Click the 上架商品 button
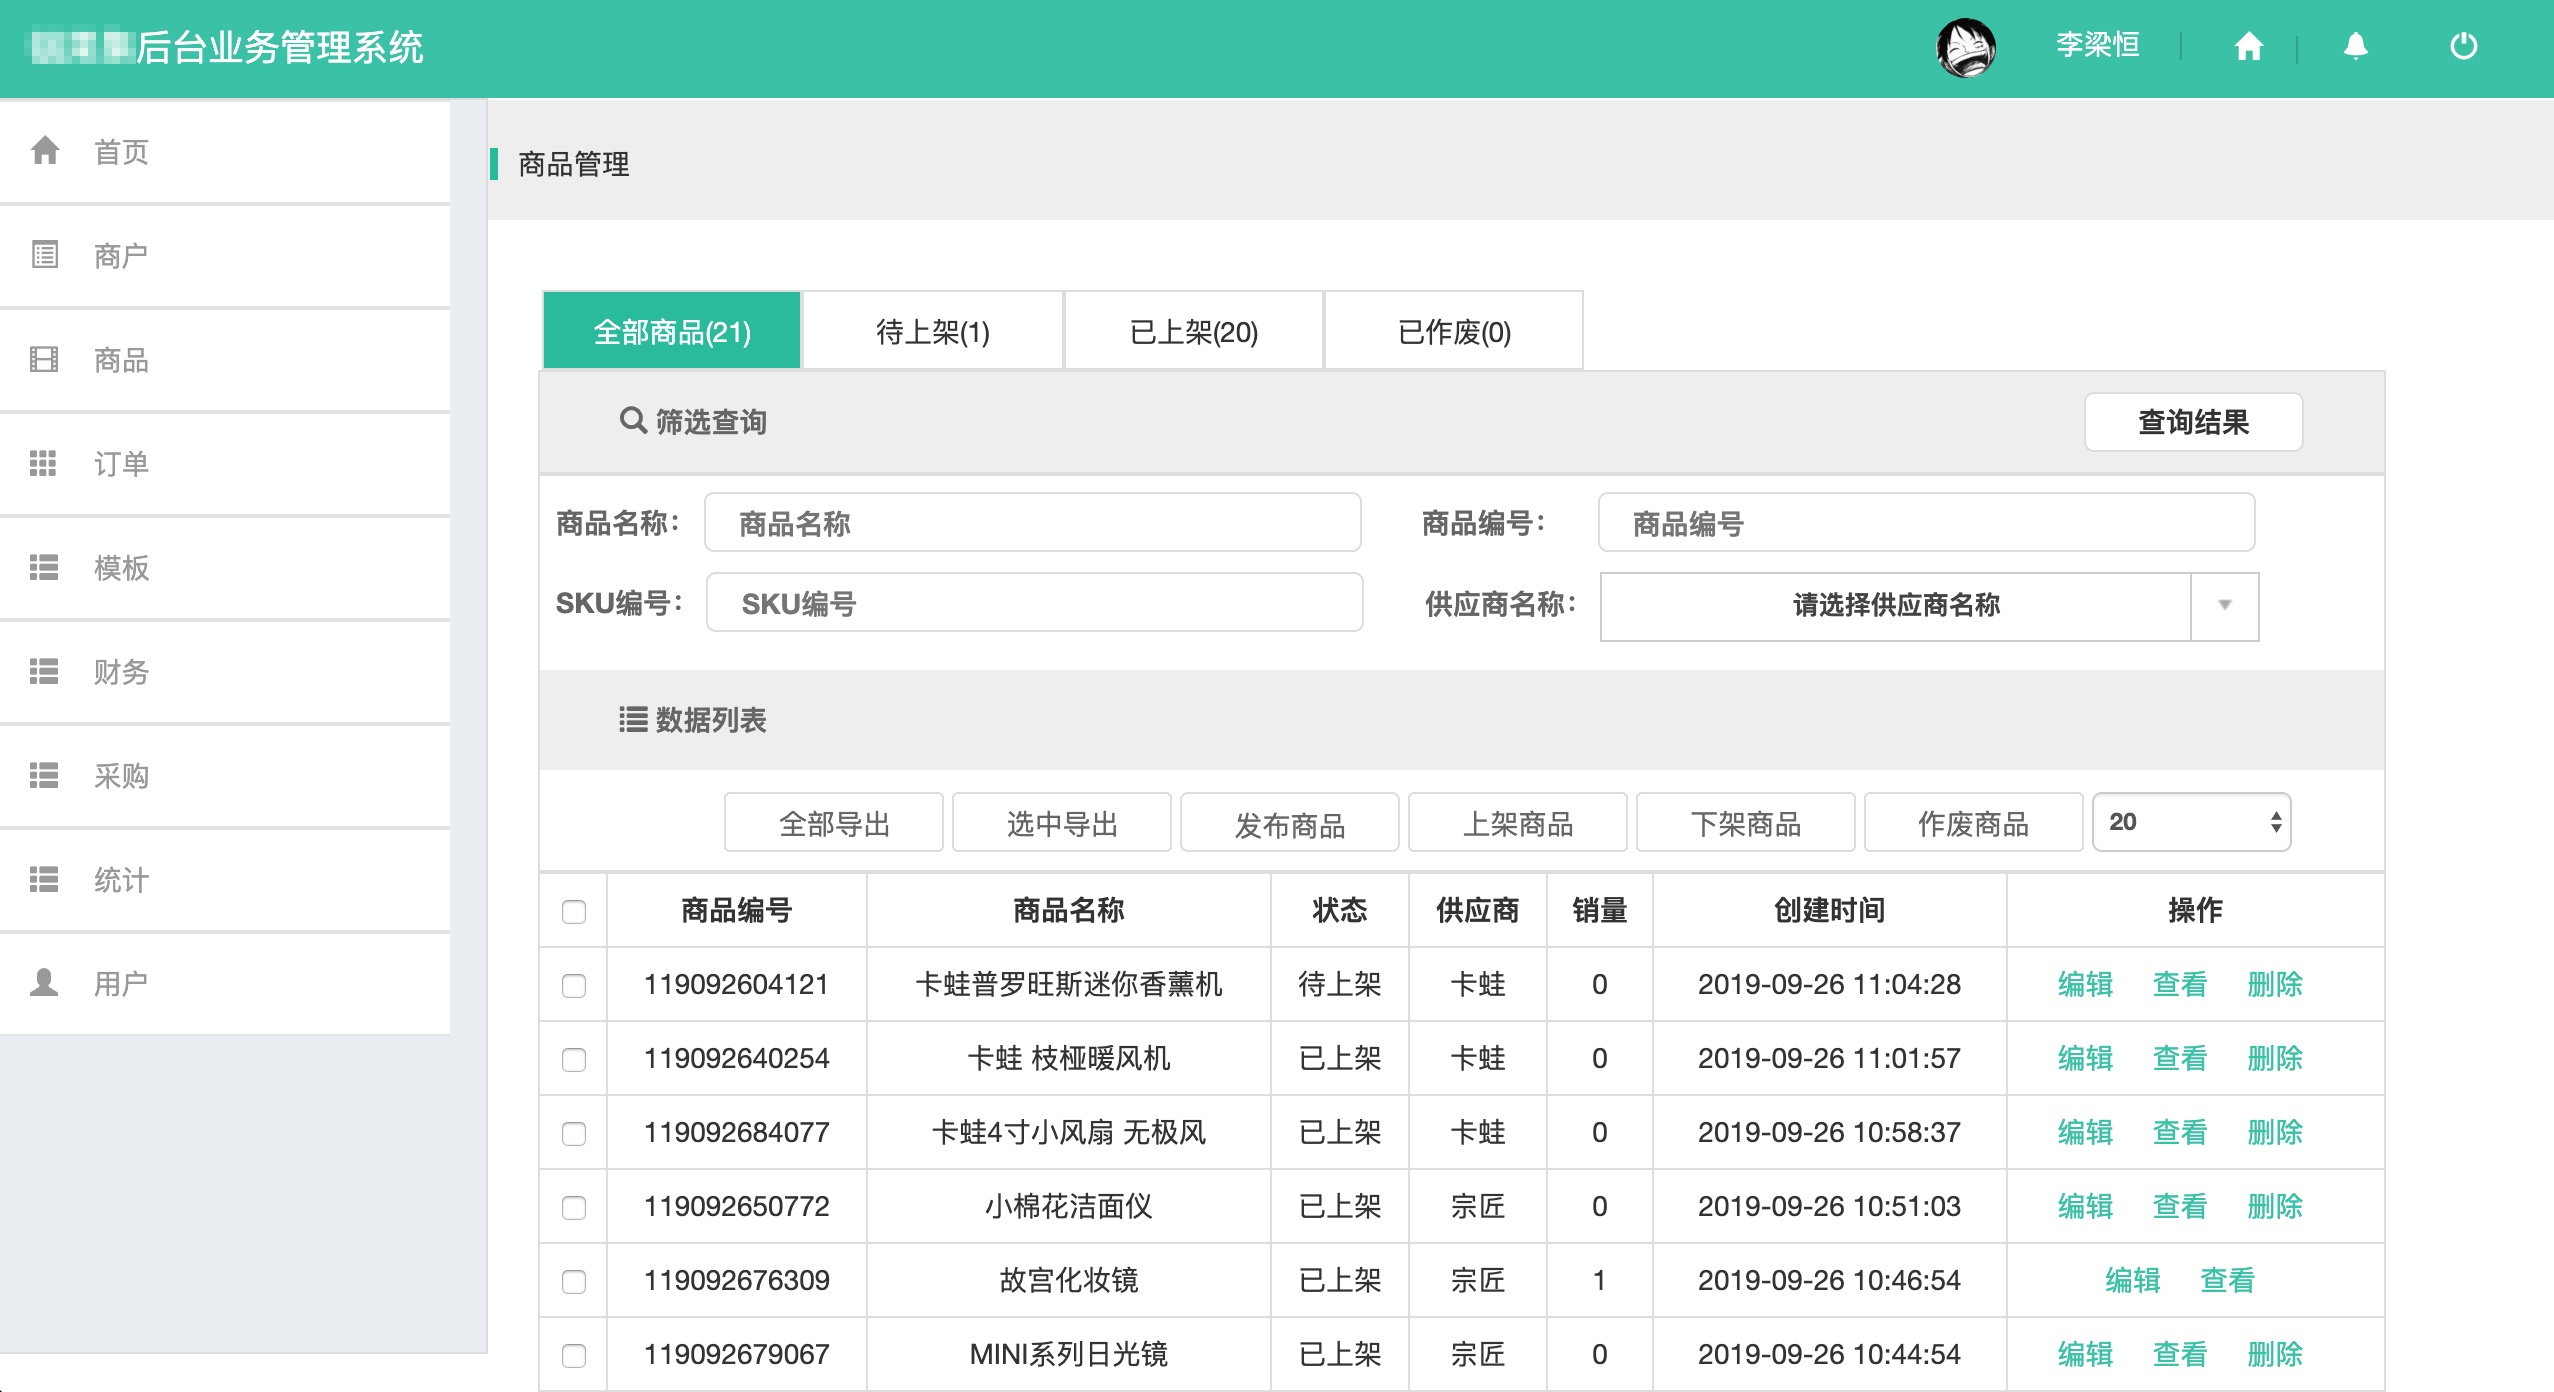2554x1392 pixels. click(x=1518, y=823)
